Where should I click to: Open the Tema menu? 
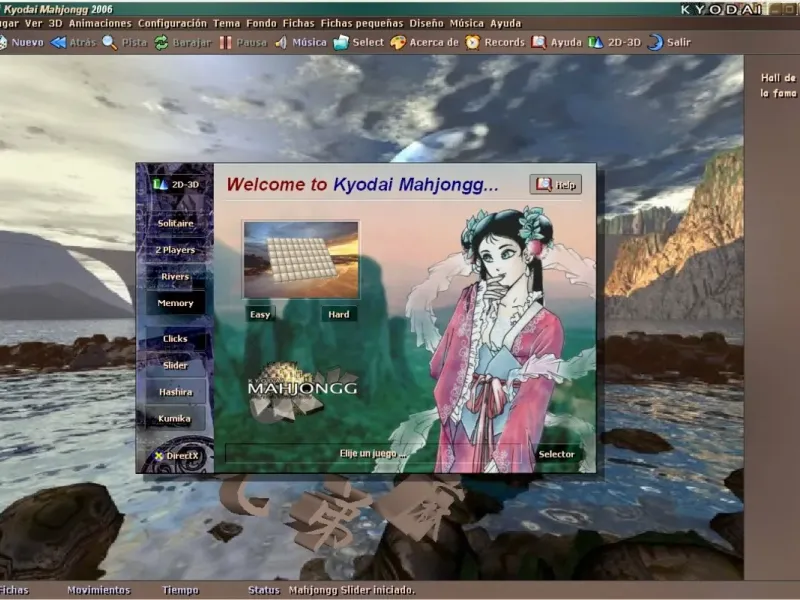(227, 23)
